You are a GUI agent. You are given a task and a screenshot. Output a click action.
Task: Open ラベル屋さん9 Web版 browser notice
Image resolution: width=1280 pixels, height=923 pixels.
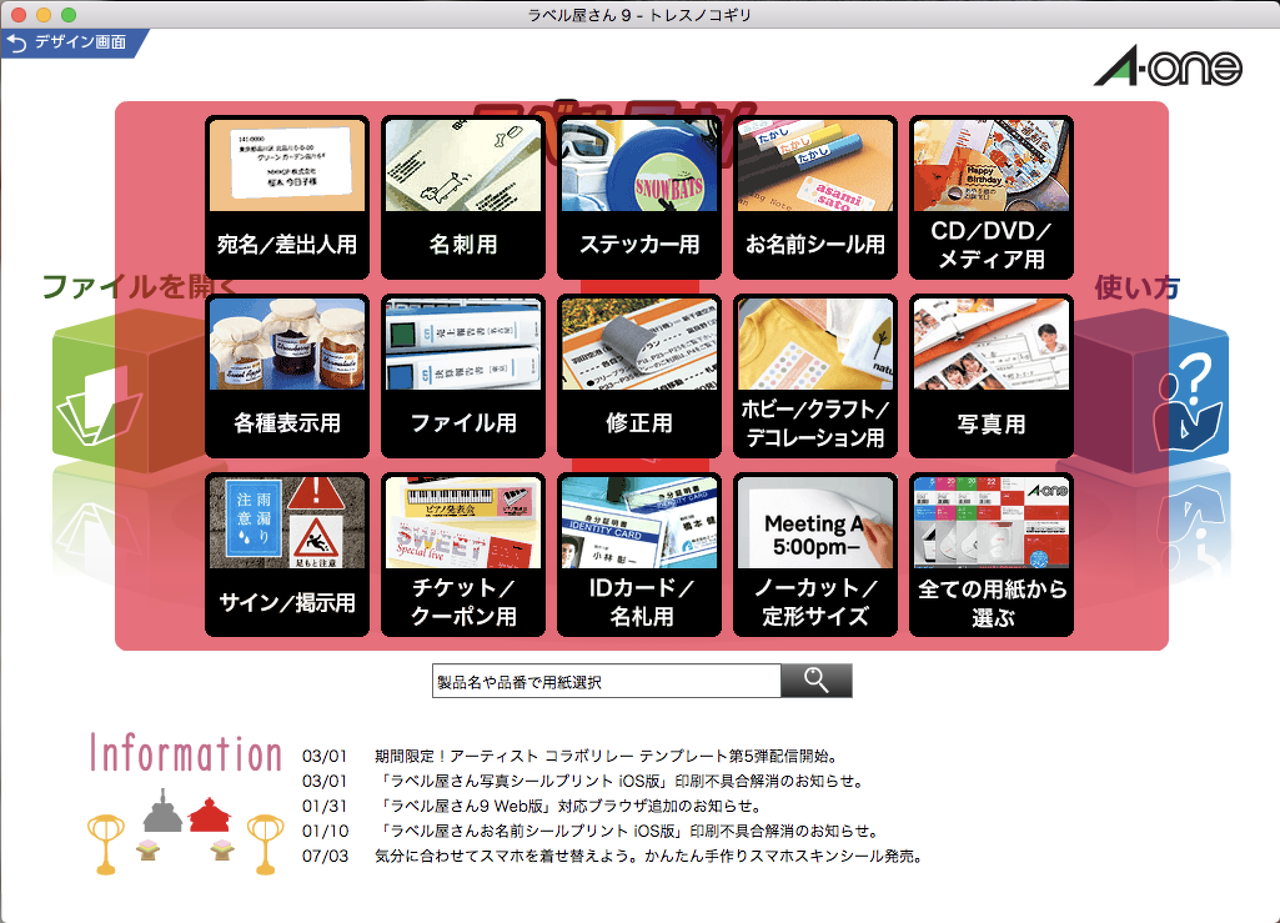569,806
